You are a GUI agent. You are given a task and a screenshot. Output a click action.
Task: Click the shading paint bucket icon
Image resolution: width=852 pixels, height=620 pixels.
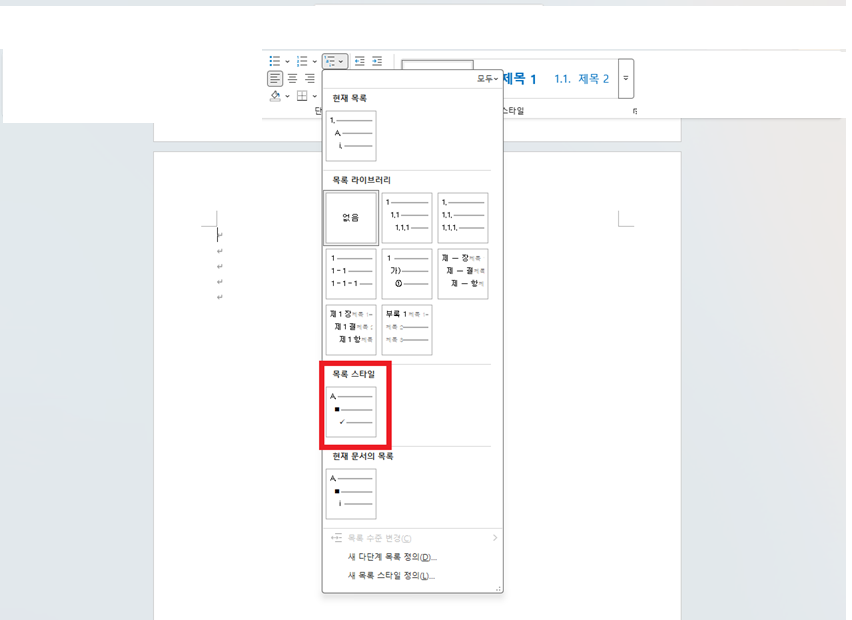point(275,95)
